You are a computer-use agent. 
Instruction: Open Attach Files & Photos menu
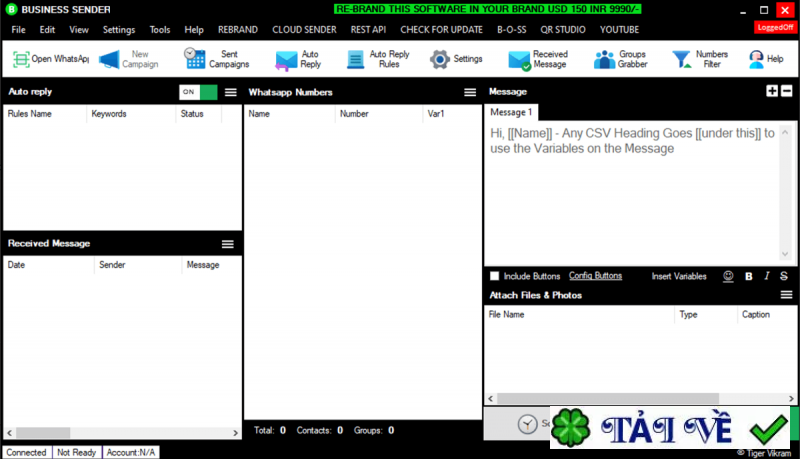click(x=786, y=295)
